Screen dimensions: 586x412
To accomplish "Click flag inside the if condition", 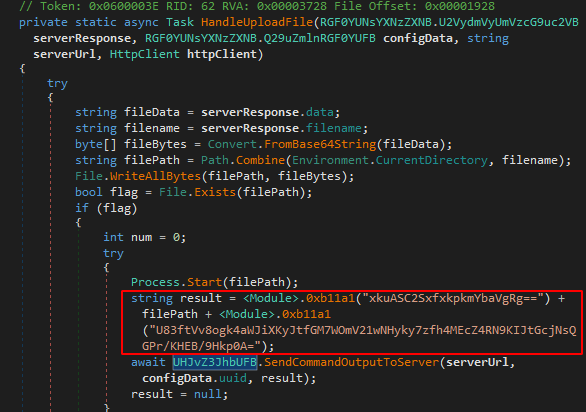I will coord(117,209).
